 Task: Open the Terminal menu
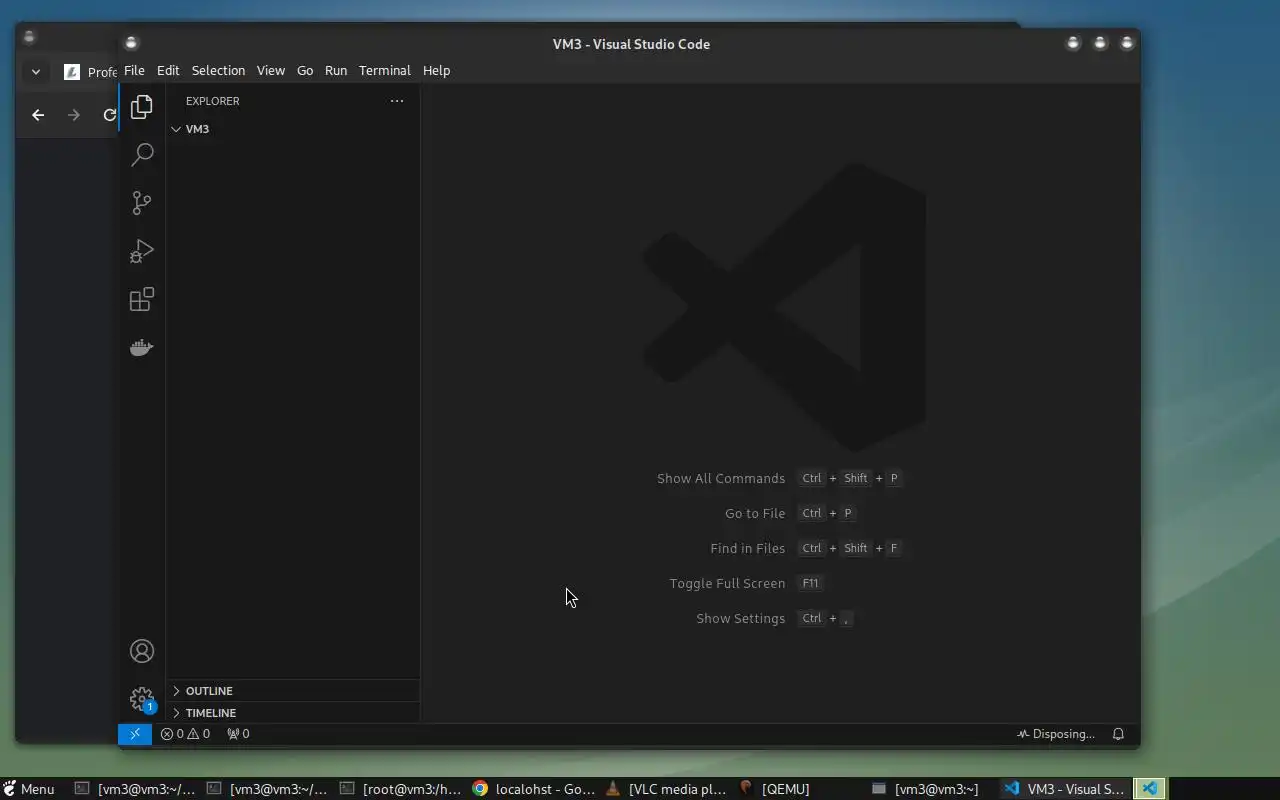pos(385,71)
